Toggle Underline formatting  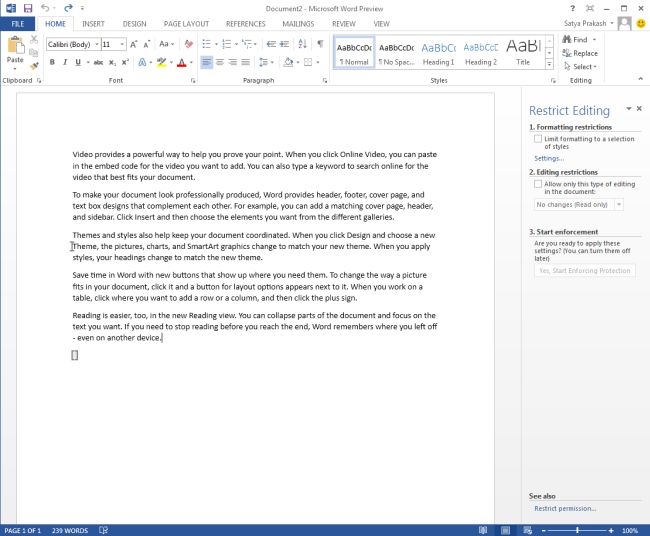pyautogui.click(x=78, y=62)
